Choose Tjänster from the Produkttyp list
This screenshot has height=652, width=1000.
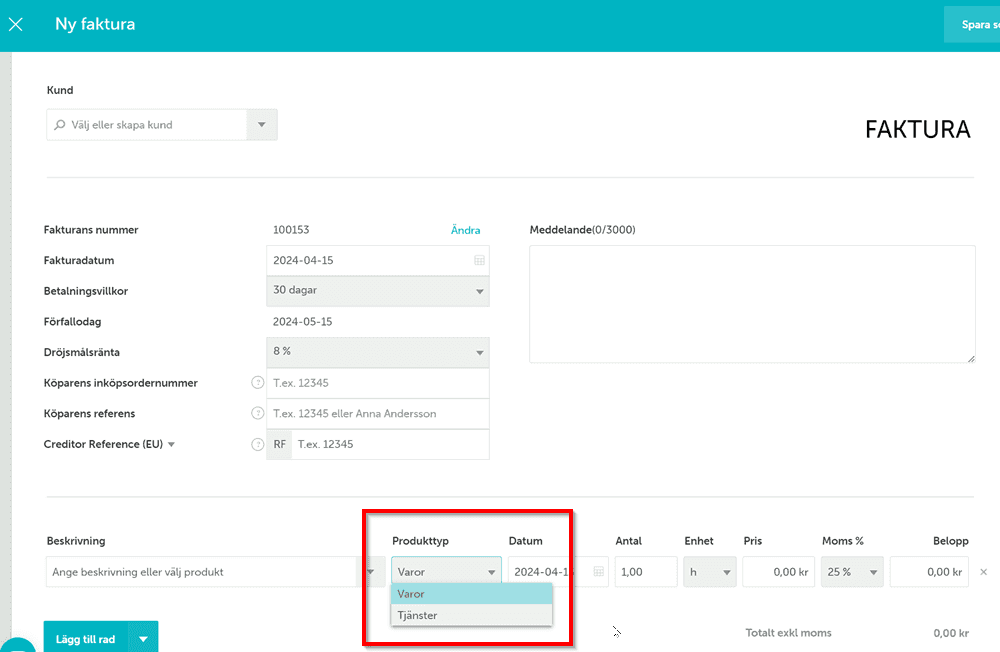point(471,615)
